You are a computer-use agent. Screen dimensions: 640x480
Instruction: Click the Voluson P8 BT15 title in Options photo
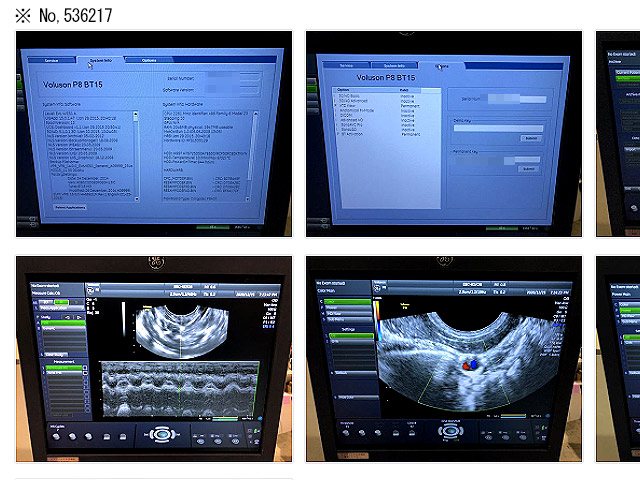(386, 78)
